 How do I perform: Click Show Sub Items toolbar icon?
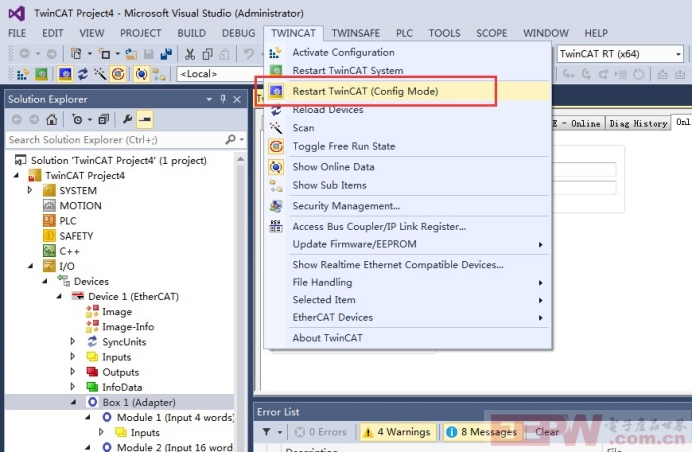pos(159,74)
